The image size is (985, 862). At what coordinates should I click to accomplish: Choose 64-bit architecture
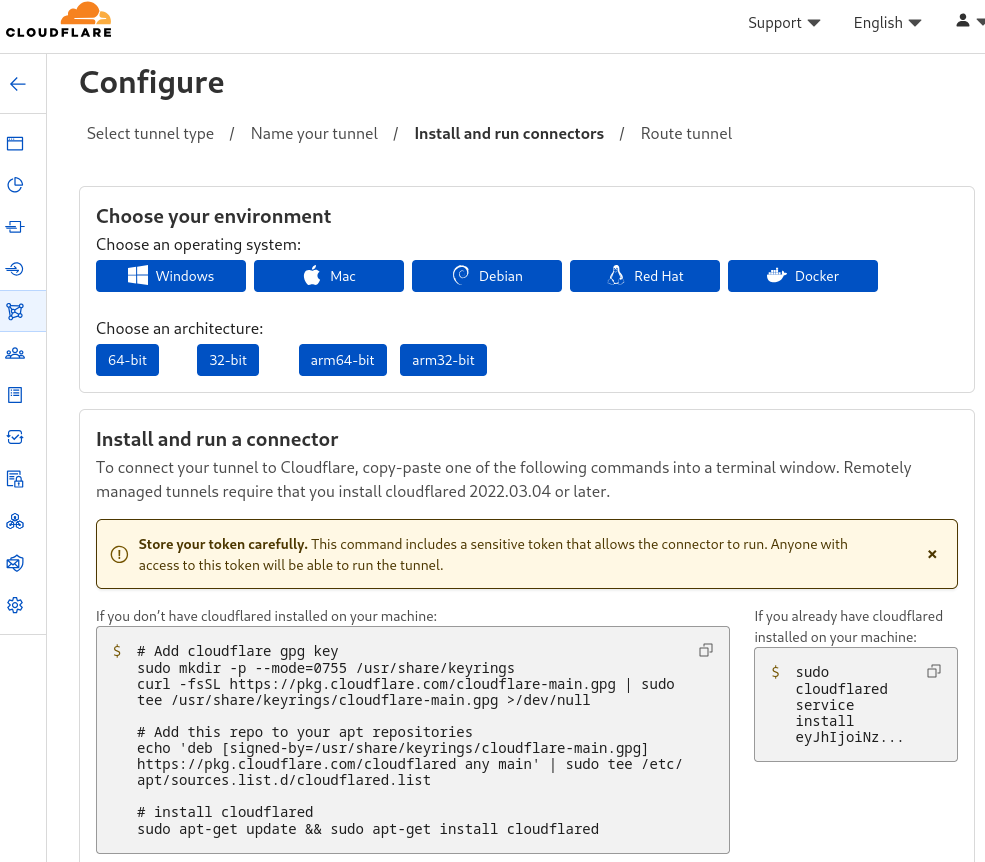[128, 360]
